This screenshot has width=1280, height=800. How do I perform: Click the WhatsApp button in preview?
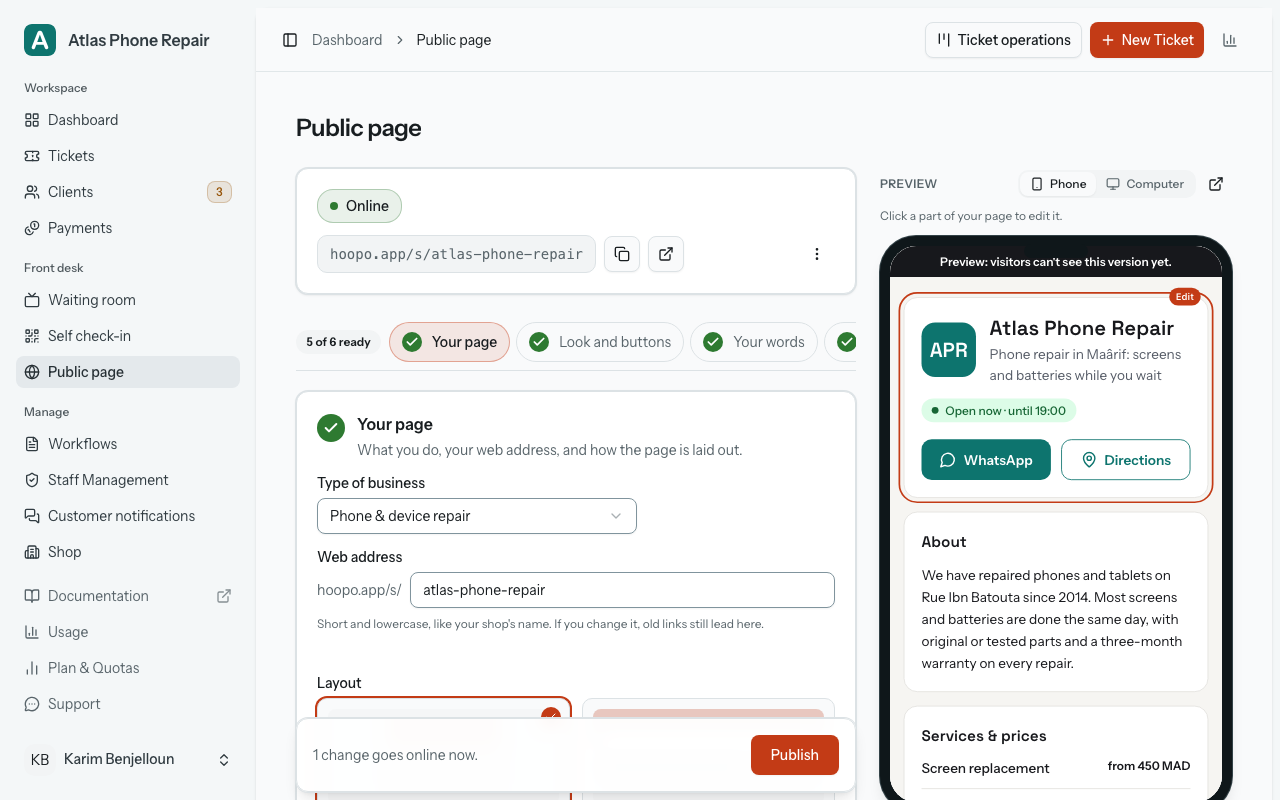click(x=986, y=460)
